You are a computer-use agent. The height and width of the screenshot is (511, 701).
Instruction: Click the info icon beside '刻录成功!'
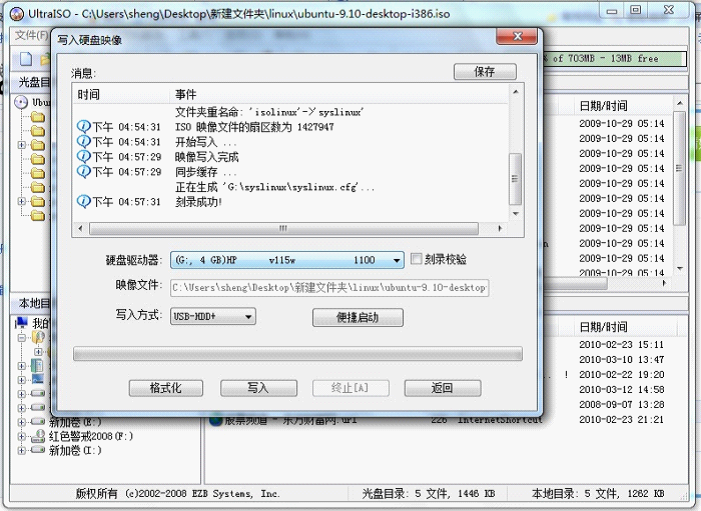[84, 202]
